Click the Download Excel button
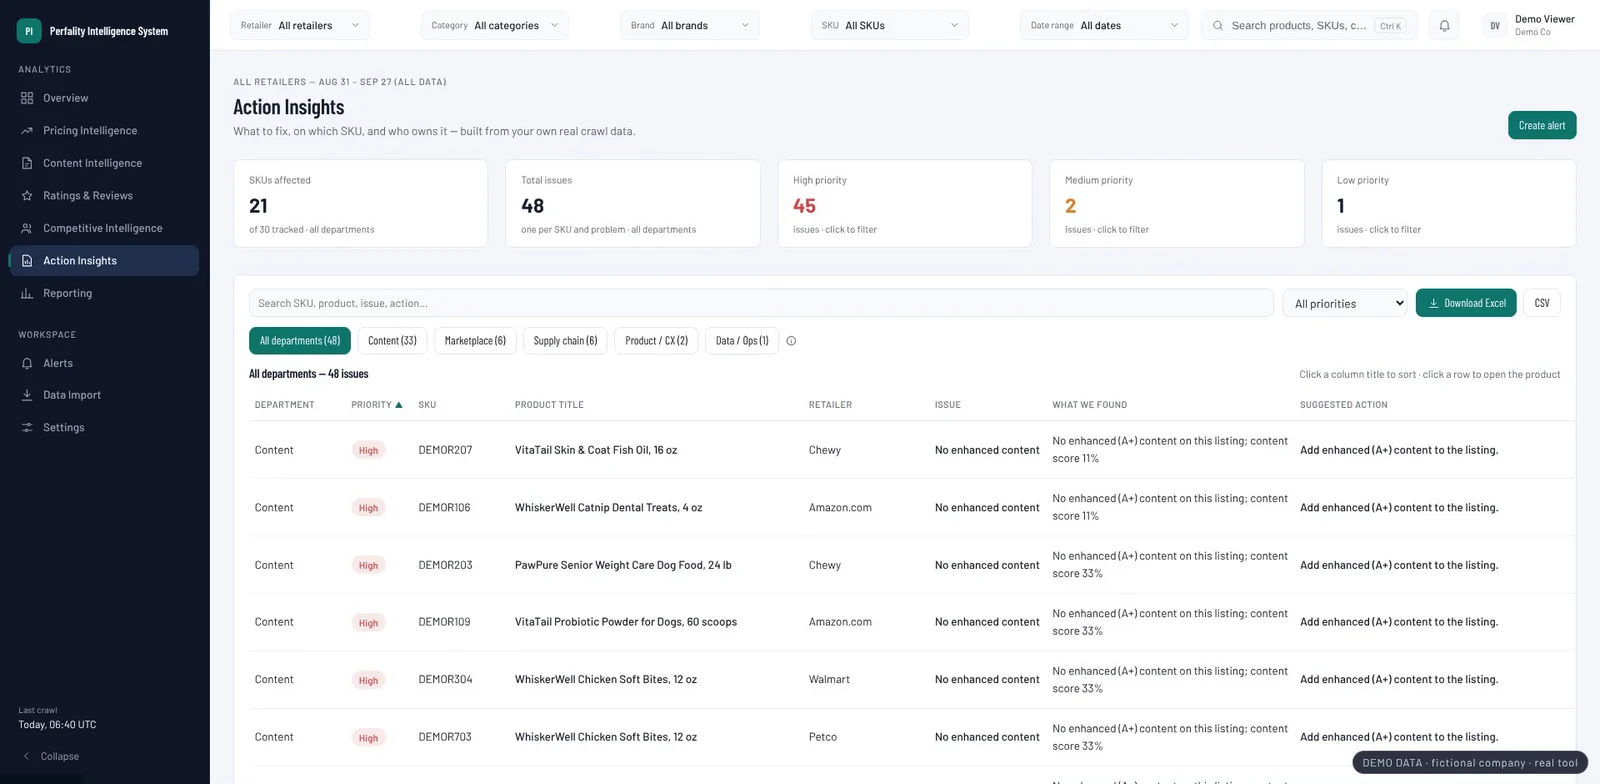This screenshot has width=1600, height=784. (1466, 303)
